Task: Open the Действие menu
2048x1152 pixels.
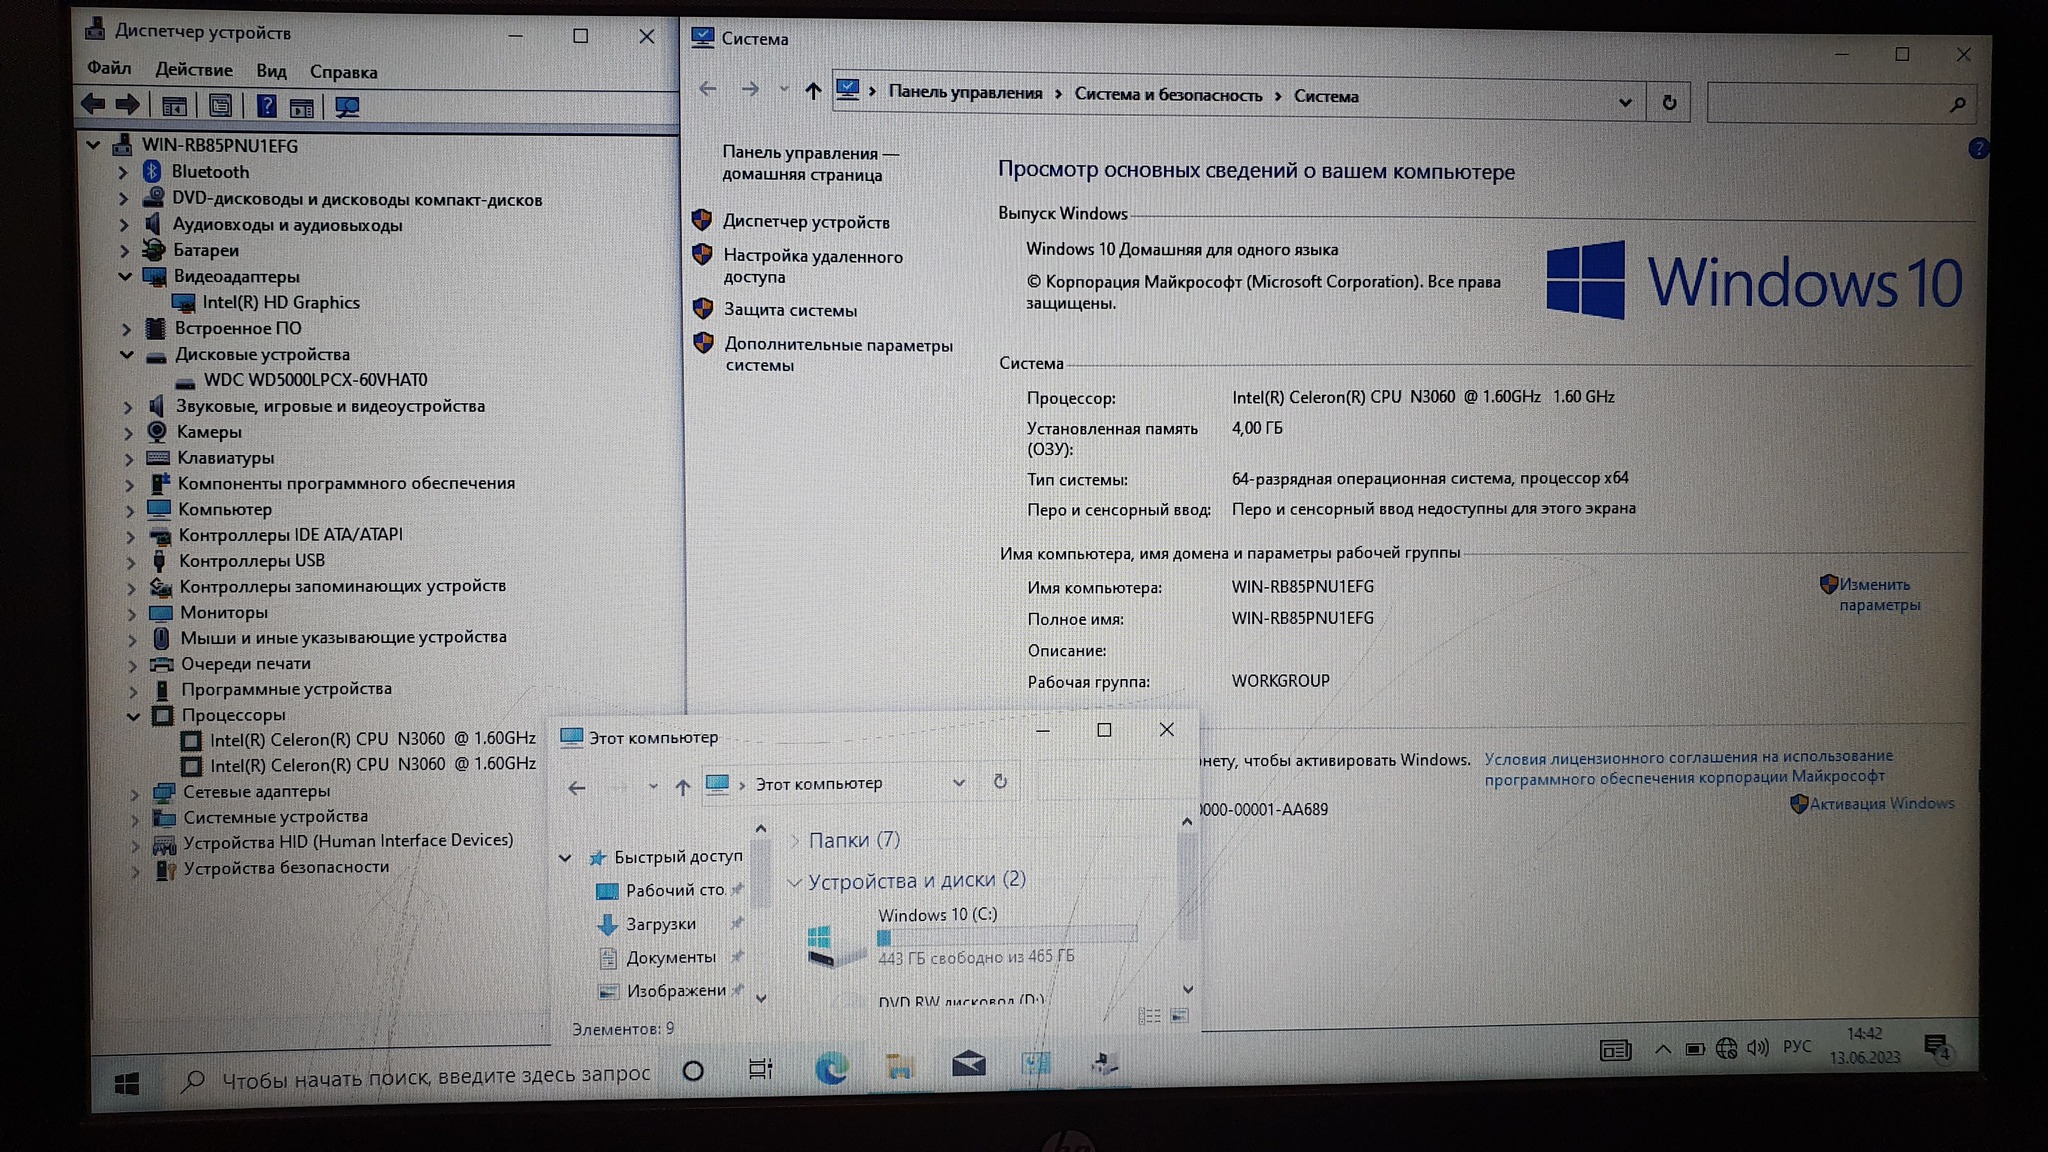Action: 194,70
